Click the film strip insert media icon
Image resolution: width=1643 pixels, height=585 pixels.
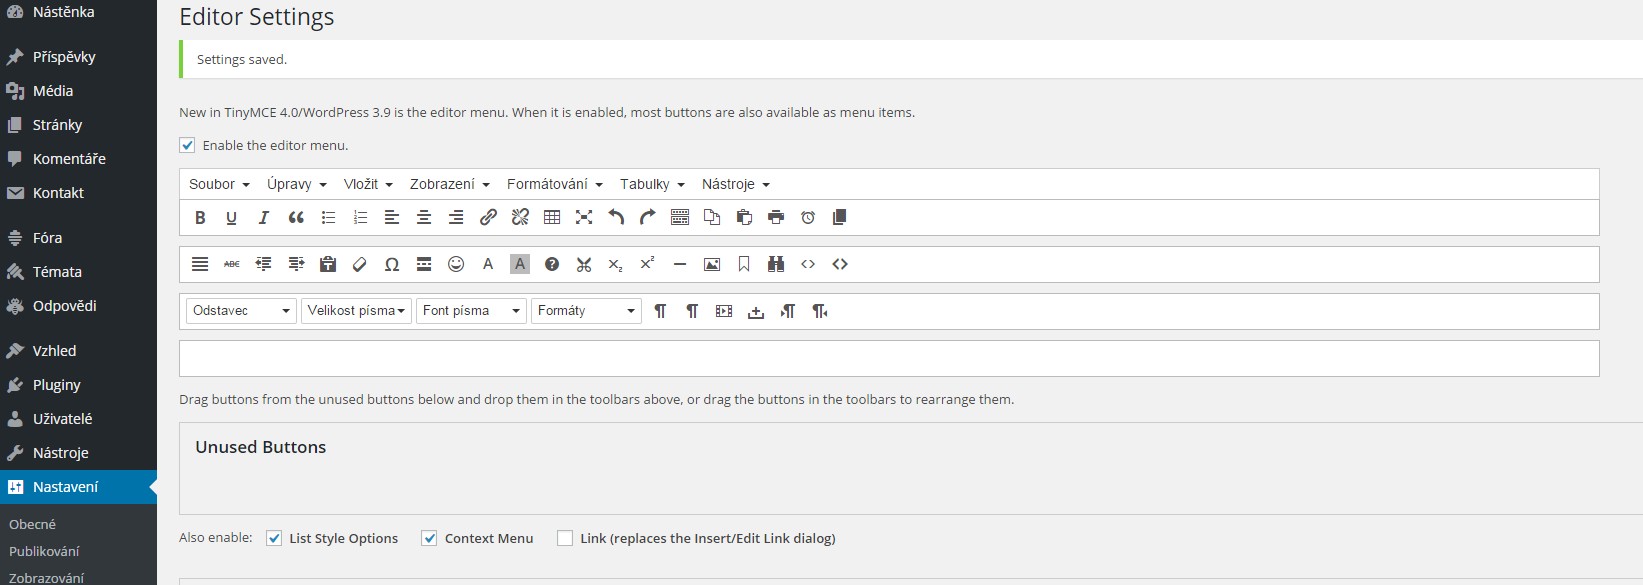click(724, 311)
